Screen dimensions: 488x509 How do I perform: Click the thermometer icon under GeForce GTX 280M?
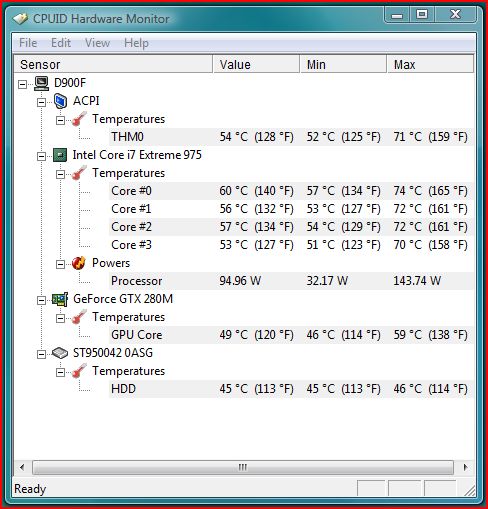coord(79,317)
